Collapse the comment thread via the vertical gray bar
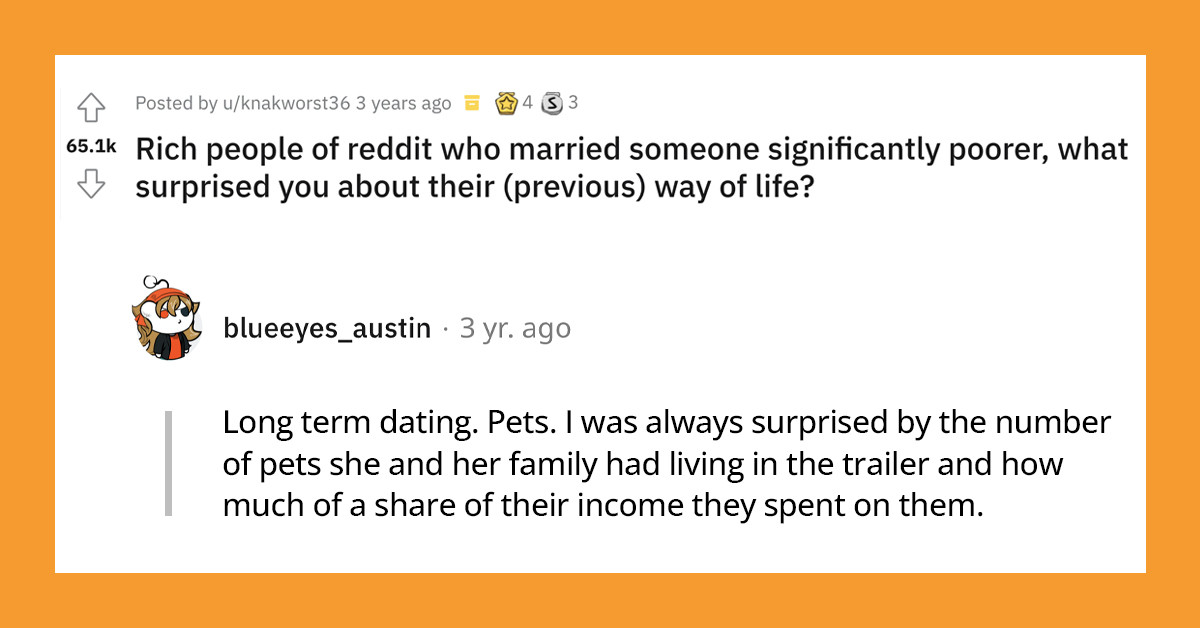 point(171,462)
